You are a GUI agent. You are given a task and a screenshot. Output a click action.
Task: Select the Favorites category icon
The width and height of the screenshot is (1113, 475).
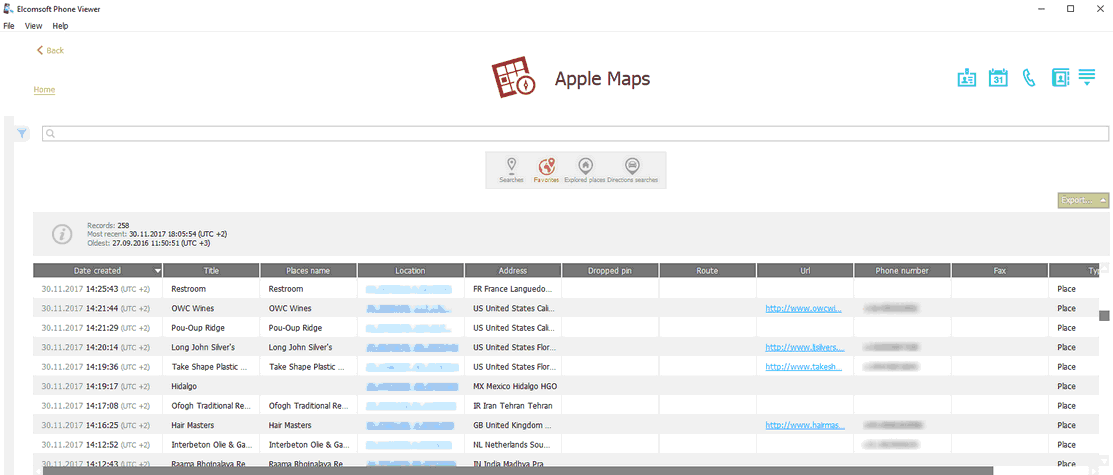(546, 169)
